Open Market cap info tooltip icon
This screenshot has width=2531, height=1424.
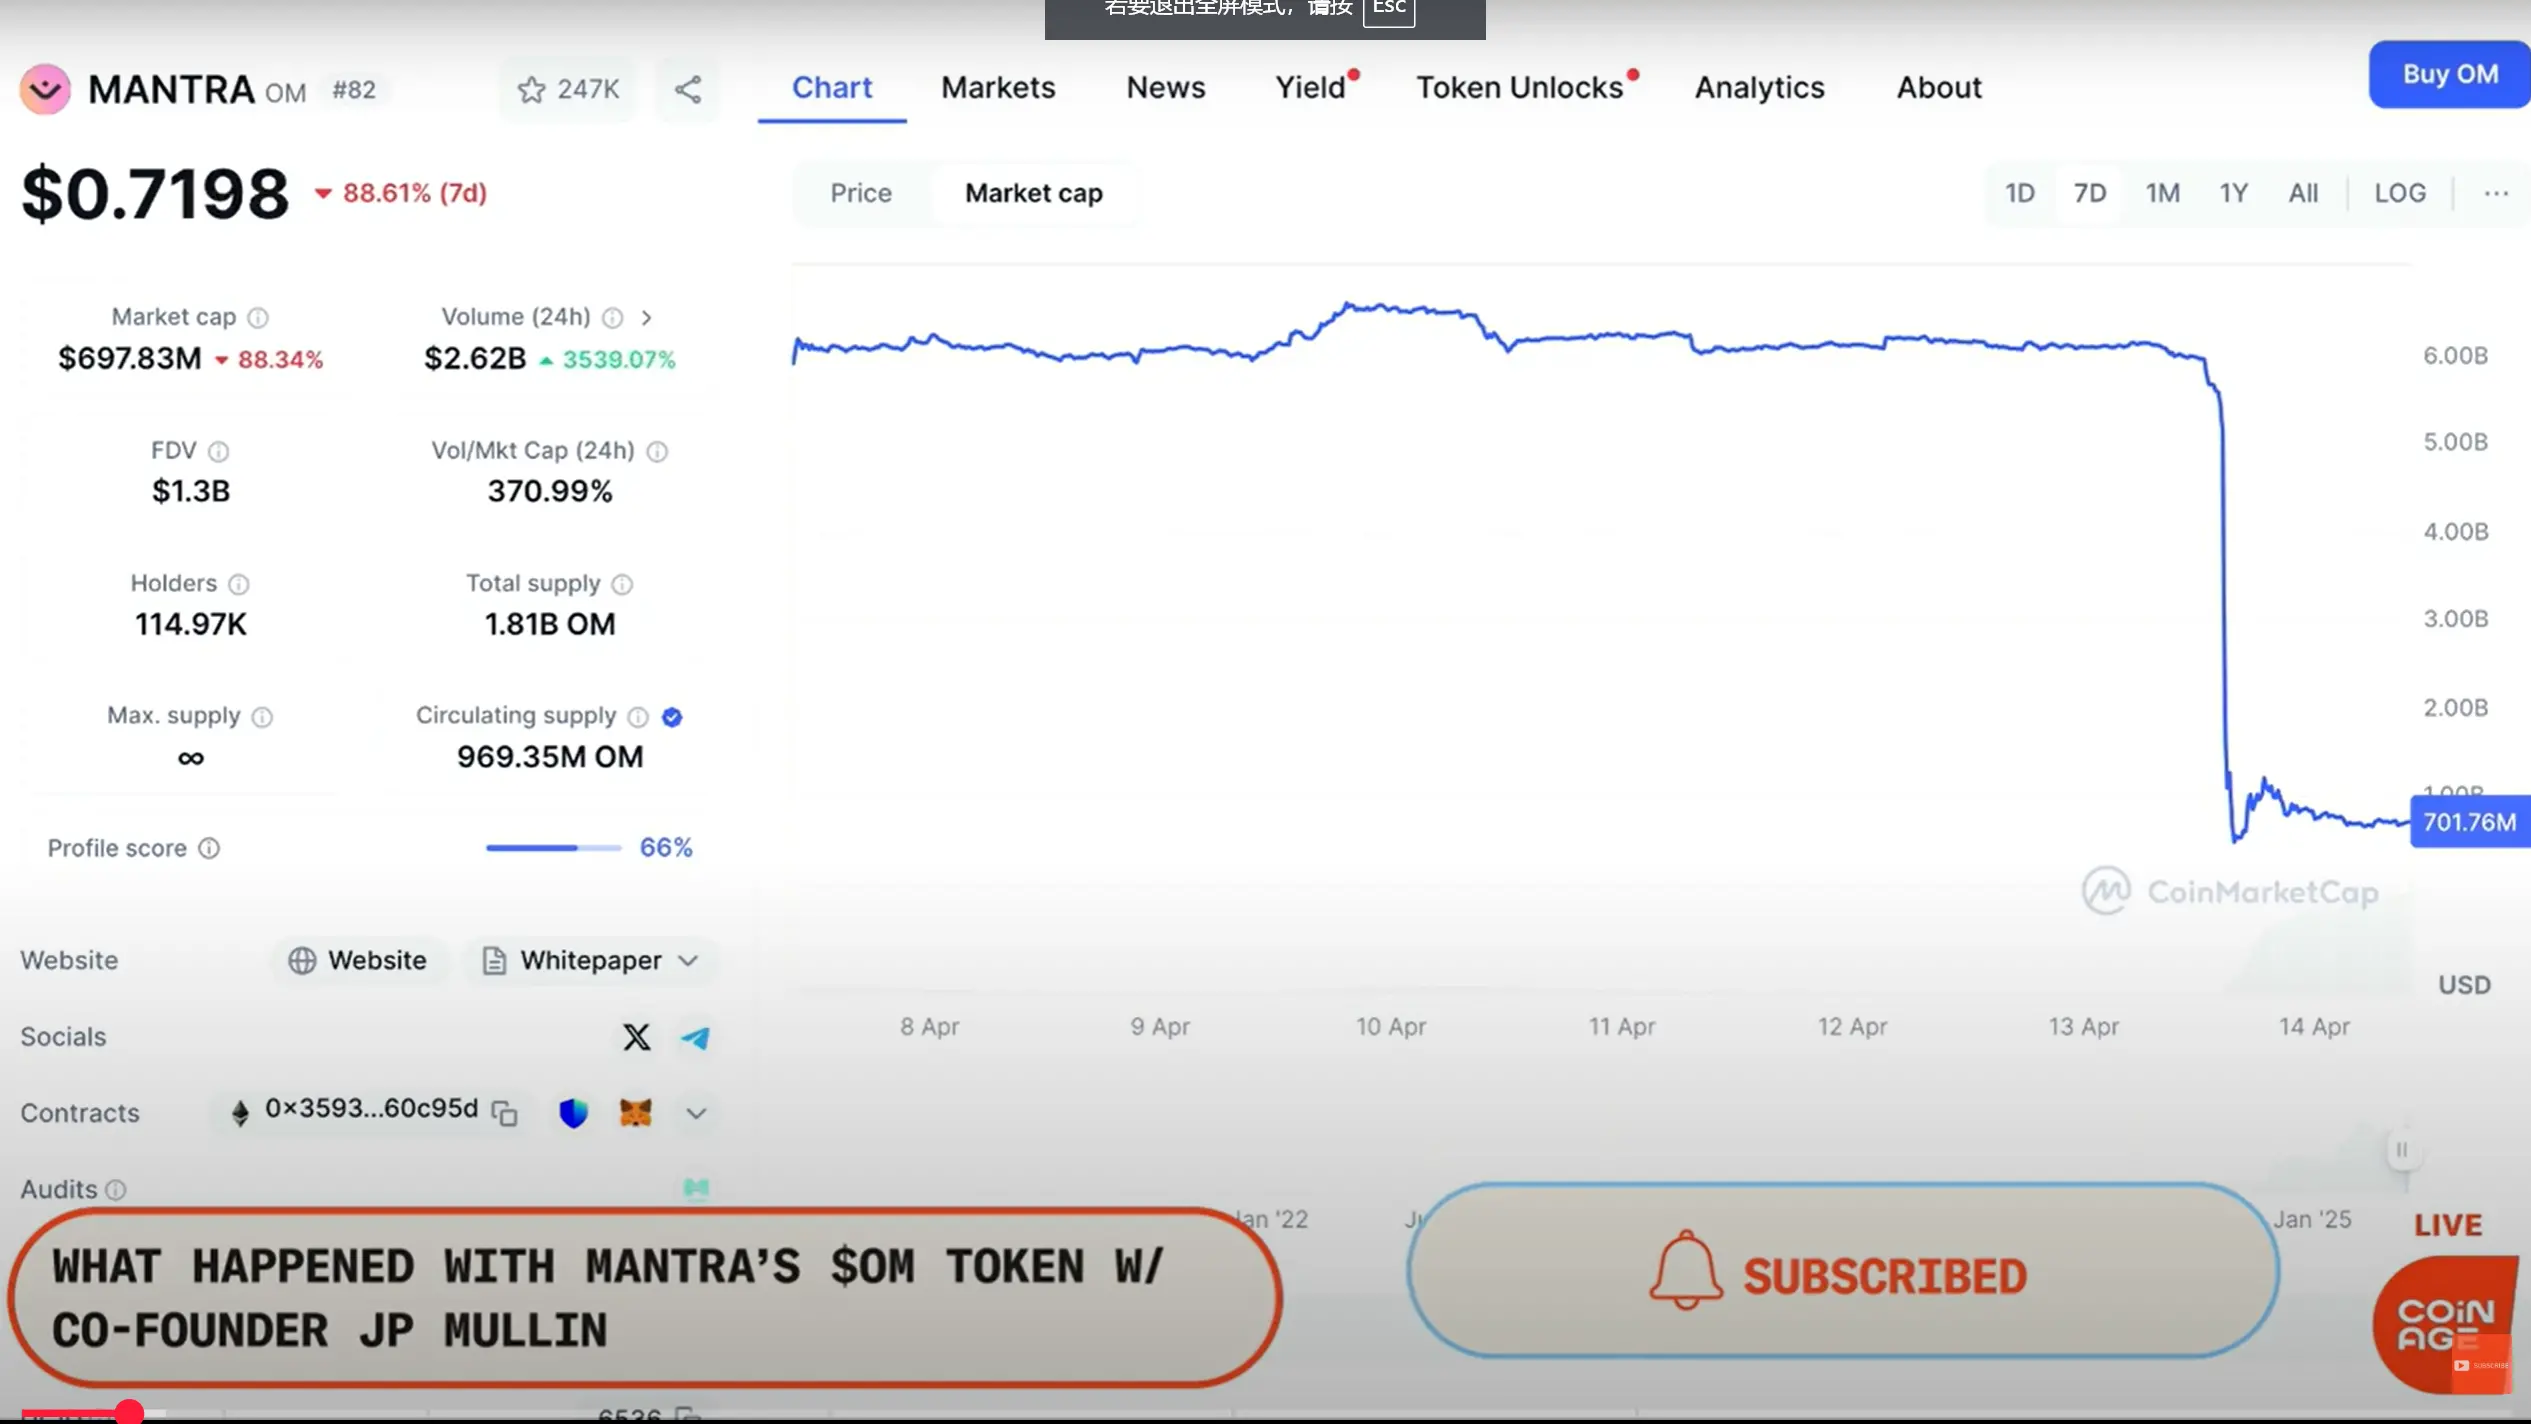point(258,317)
